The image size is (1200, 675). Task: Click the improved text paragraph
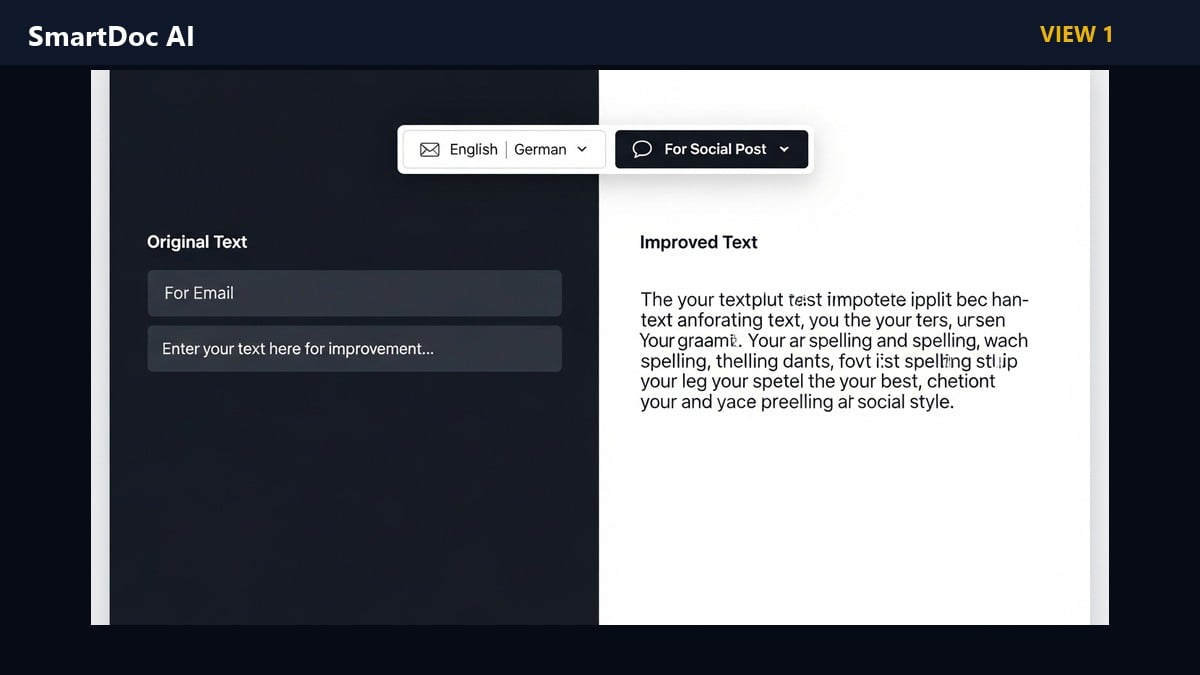tap(835, 351)
